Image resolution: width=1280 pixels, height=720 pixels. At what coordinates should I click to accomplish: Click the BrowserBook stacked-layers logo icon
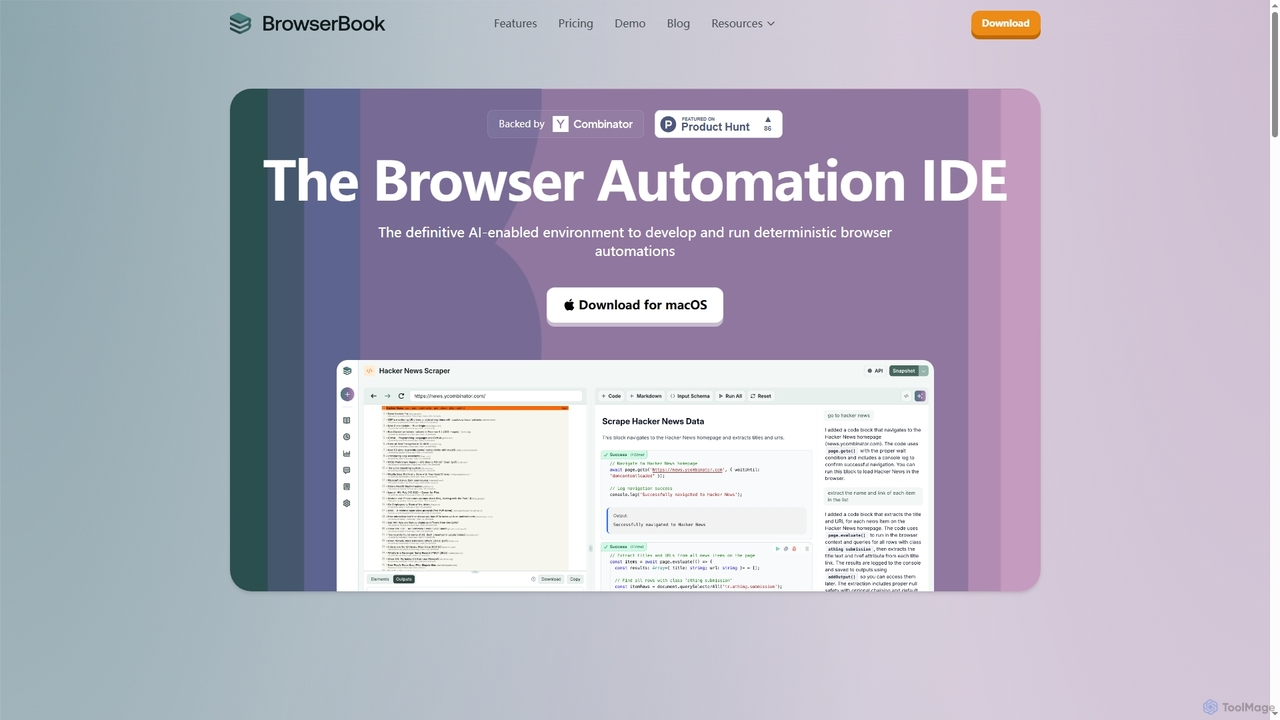tap(240, 24)
